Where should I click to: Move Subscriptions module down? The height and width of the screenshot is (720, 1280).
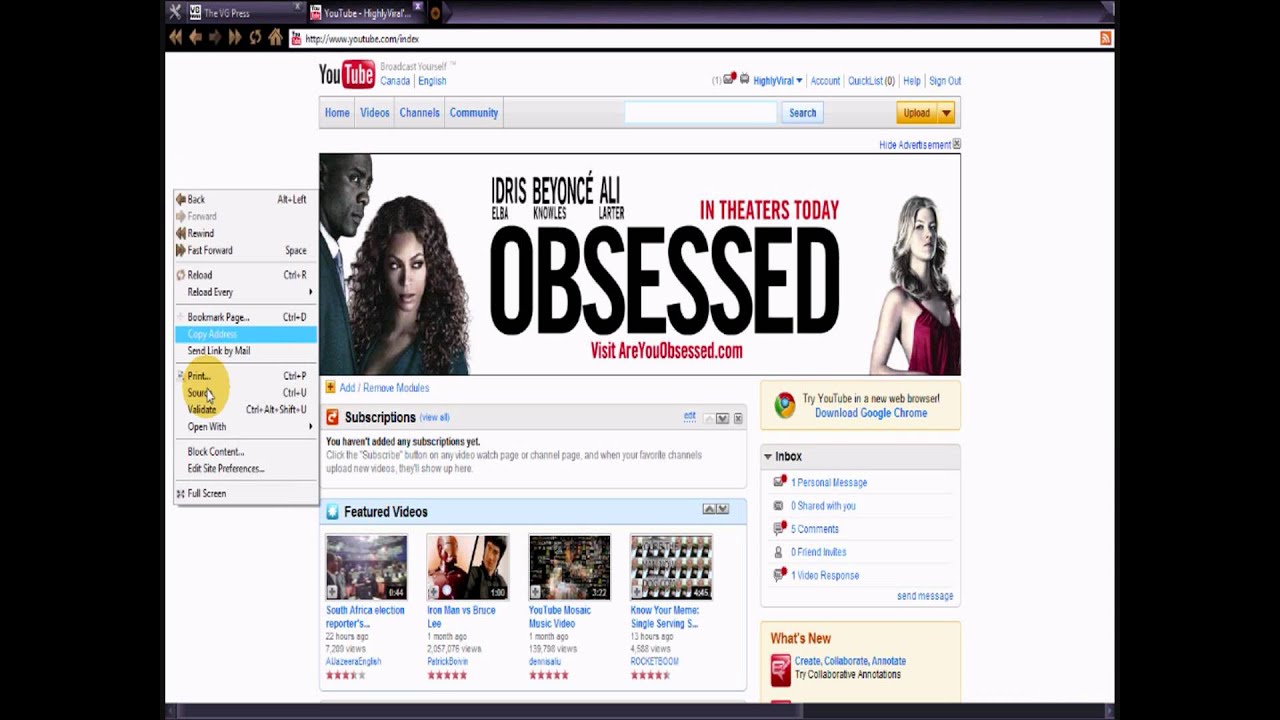coord(722,418)
